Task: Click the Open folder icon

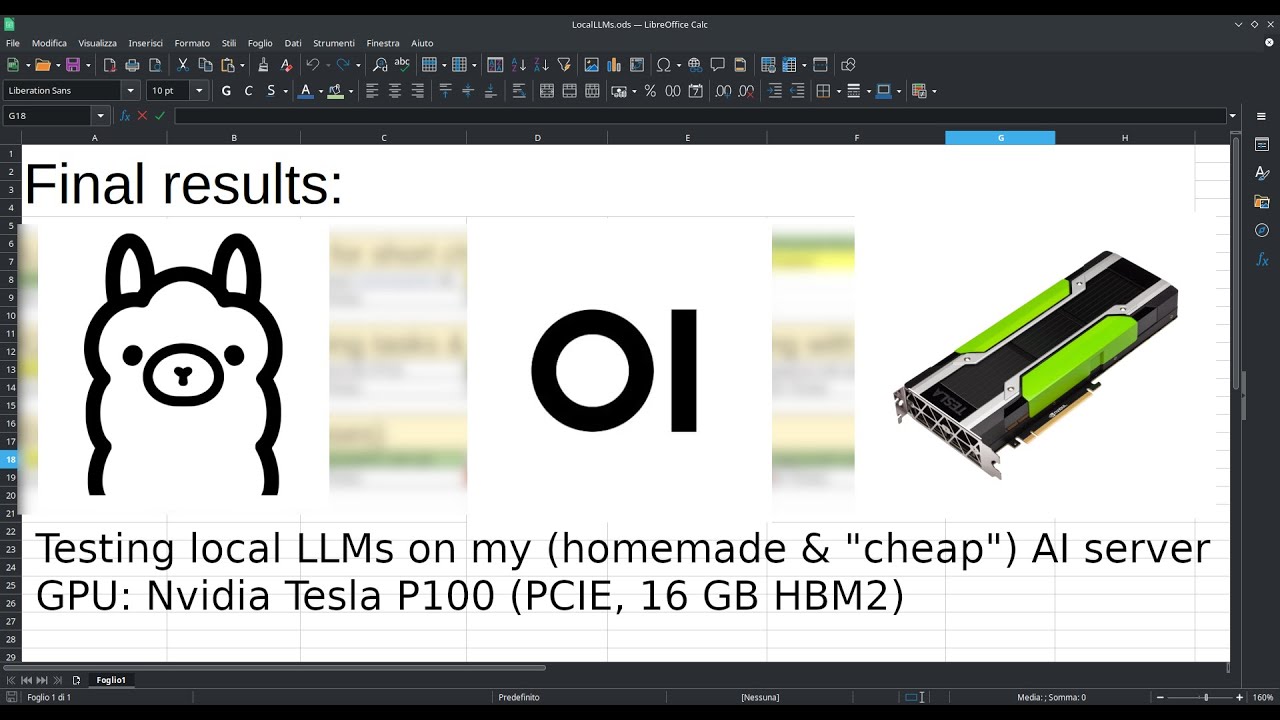Action: 42,65
